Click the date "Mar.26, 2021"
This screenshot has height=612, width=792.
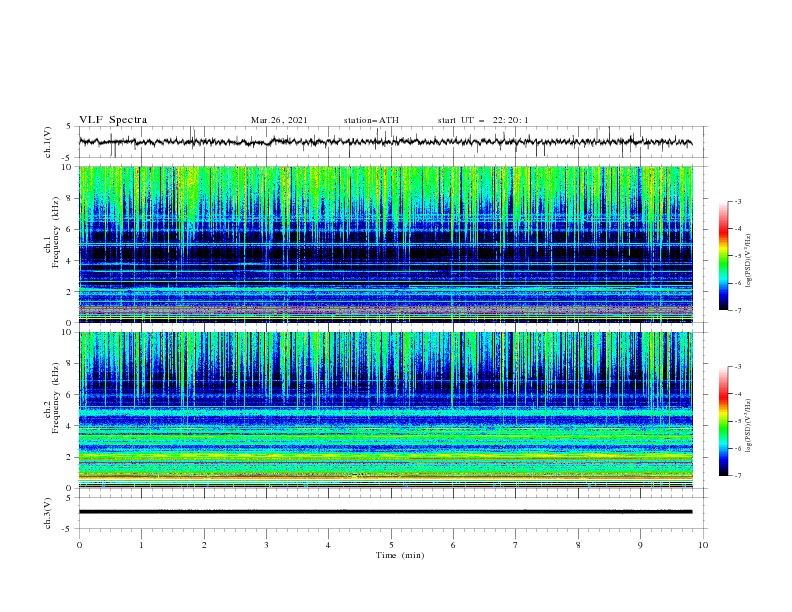(x=279, y=120)
